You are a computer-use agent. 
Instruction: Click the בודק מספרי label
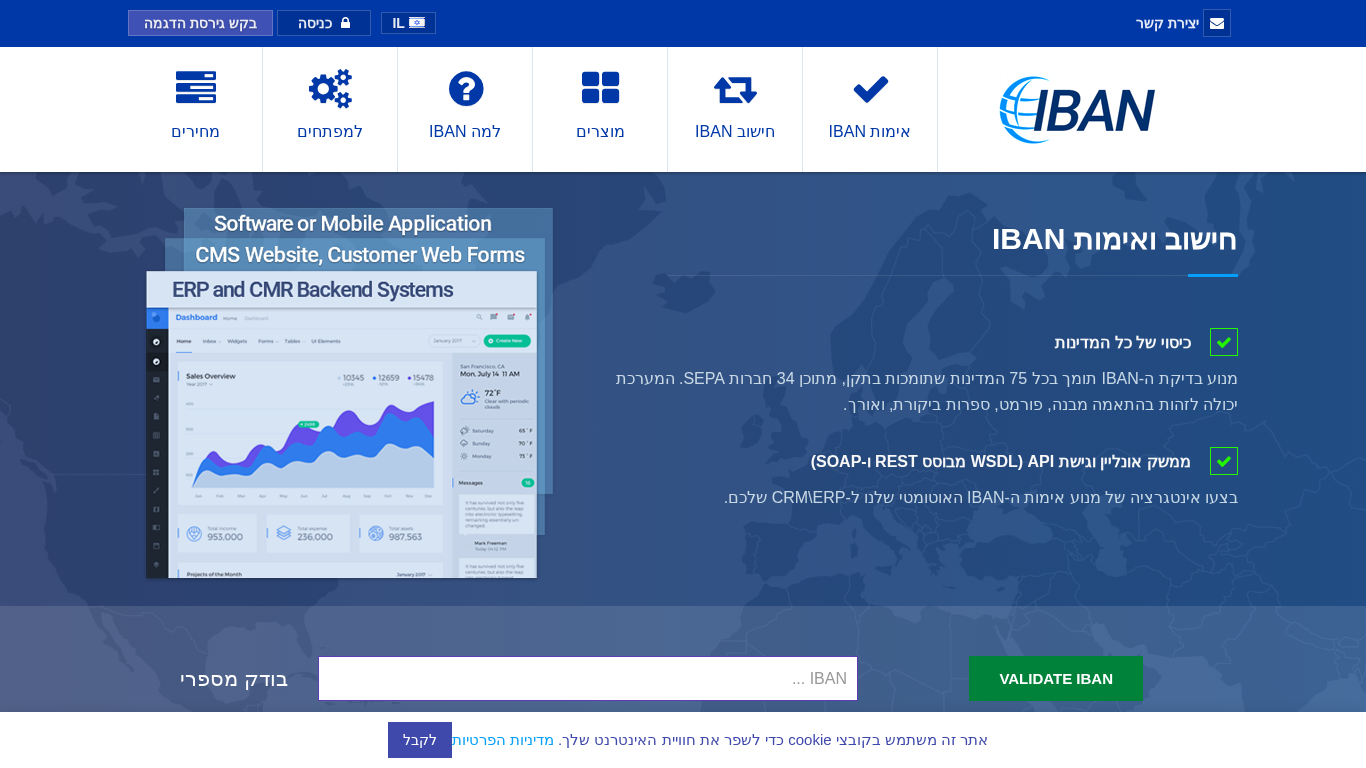[234, 679]
